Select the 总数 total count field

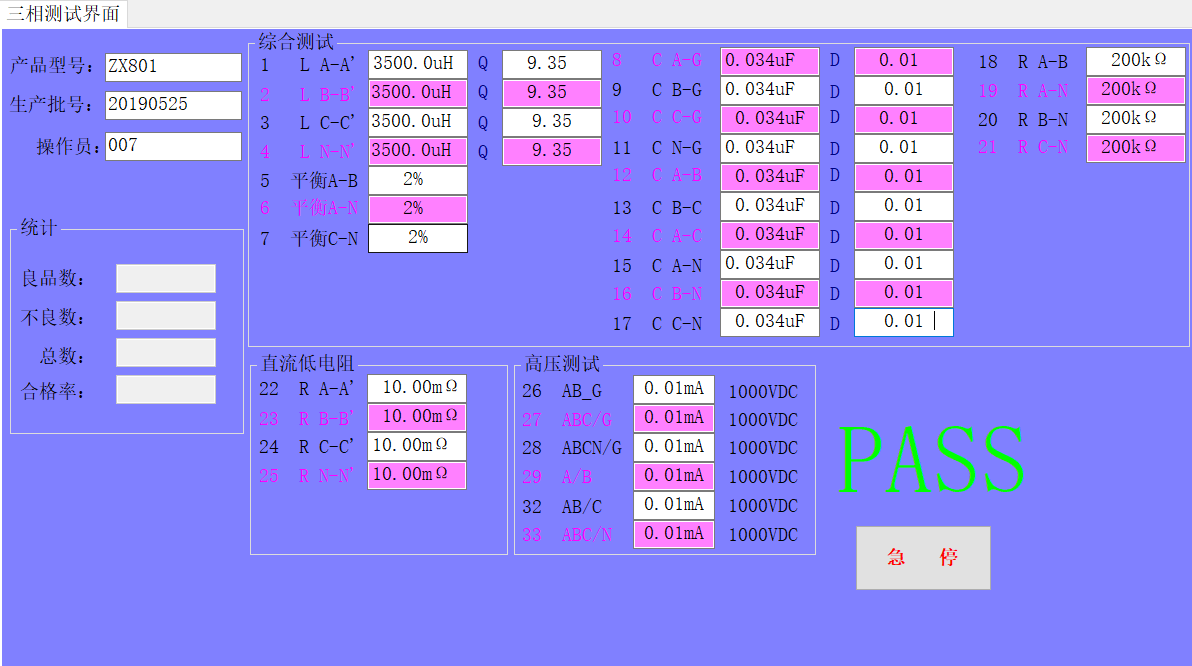coord(165,352)
